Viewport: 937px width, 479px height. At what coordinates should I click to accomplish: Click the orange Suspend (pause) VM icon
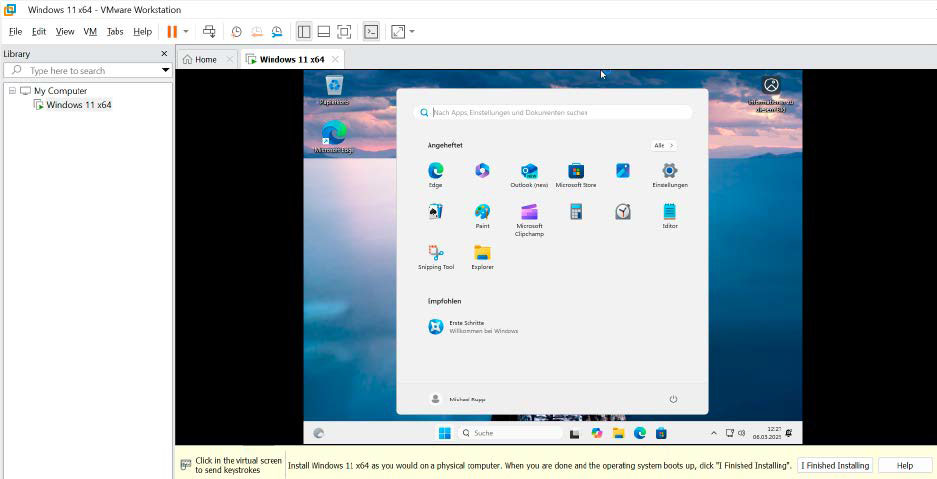pyautogui.click(x=172, y=32)
